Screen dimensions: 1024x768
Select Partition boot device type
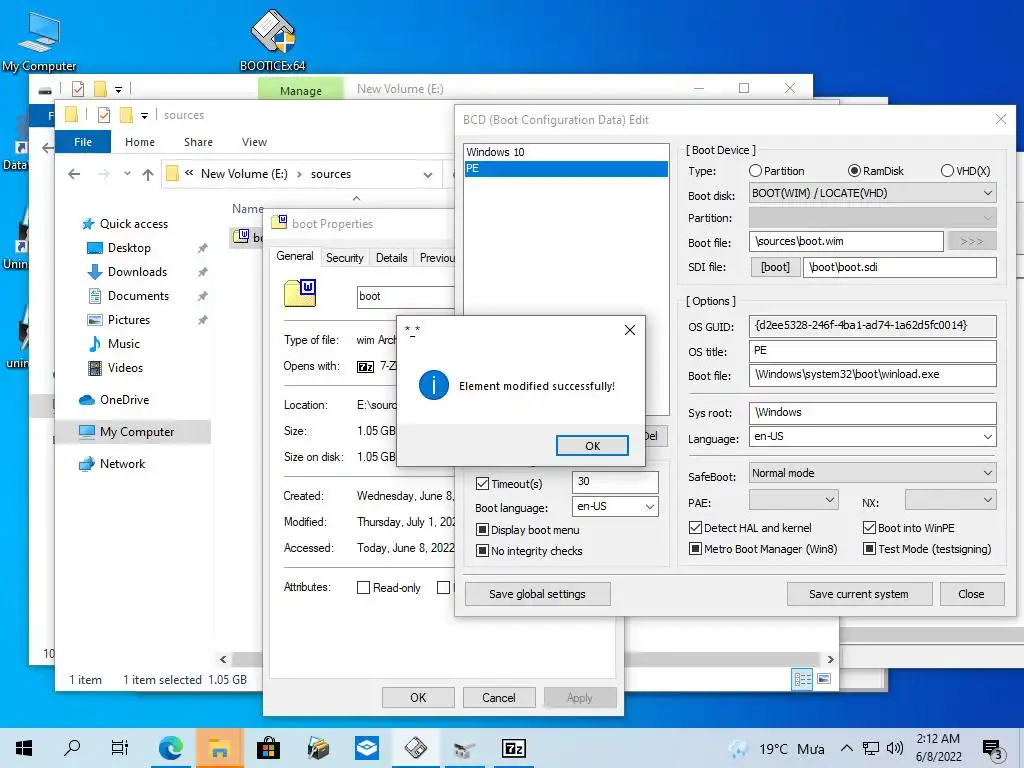(776, 171)
